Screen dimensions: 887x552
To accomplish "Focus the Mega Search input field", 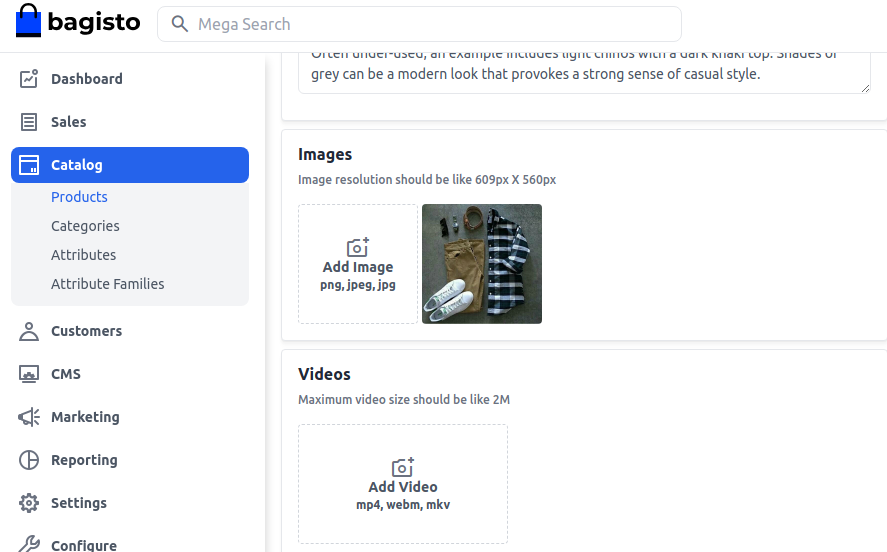I will (x=419, y=24).
